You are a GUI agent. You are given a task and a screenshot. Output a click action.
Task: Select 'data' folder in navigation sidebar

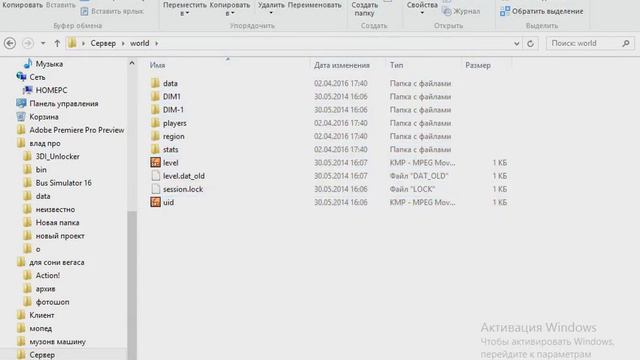click(x=43, y=196)
